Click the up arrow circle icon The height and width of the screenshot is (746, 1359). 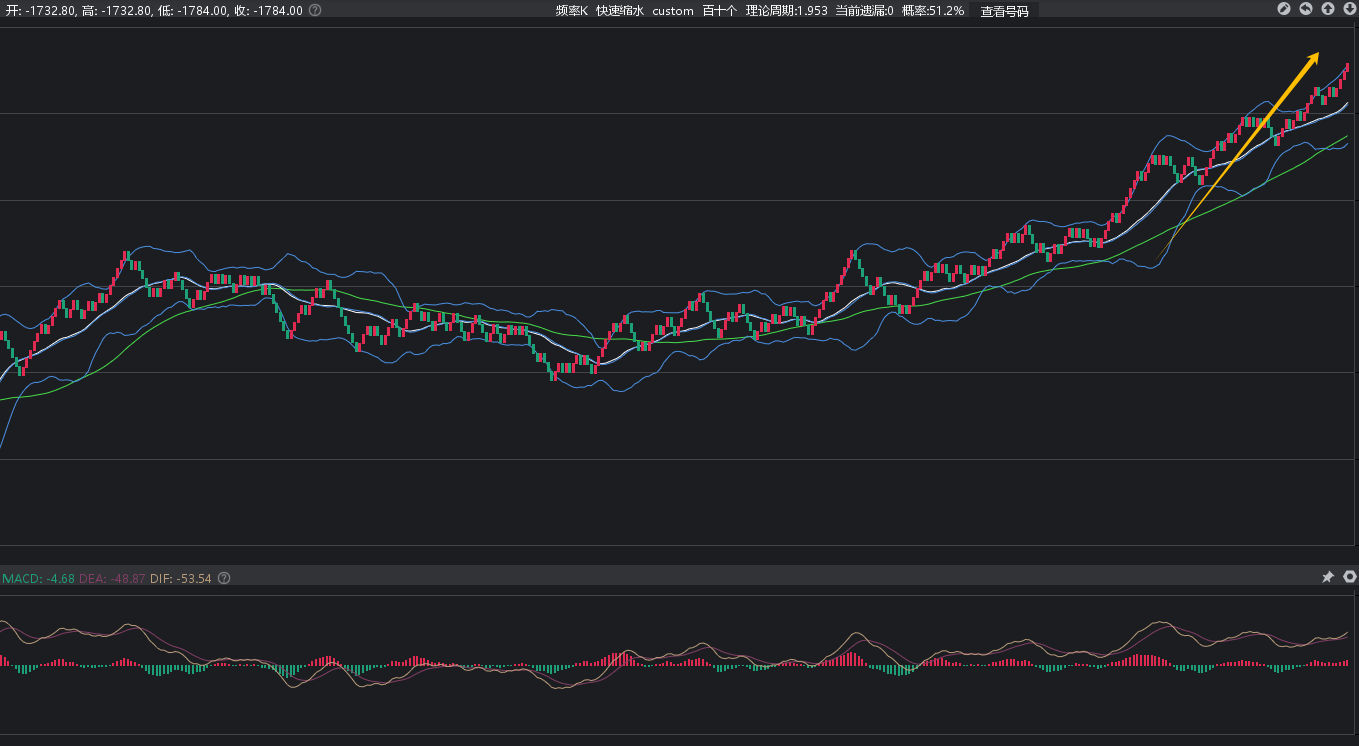coord(1328,9)
